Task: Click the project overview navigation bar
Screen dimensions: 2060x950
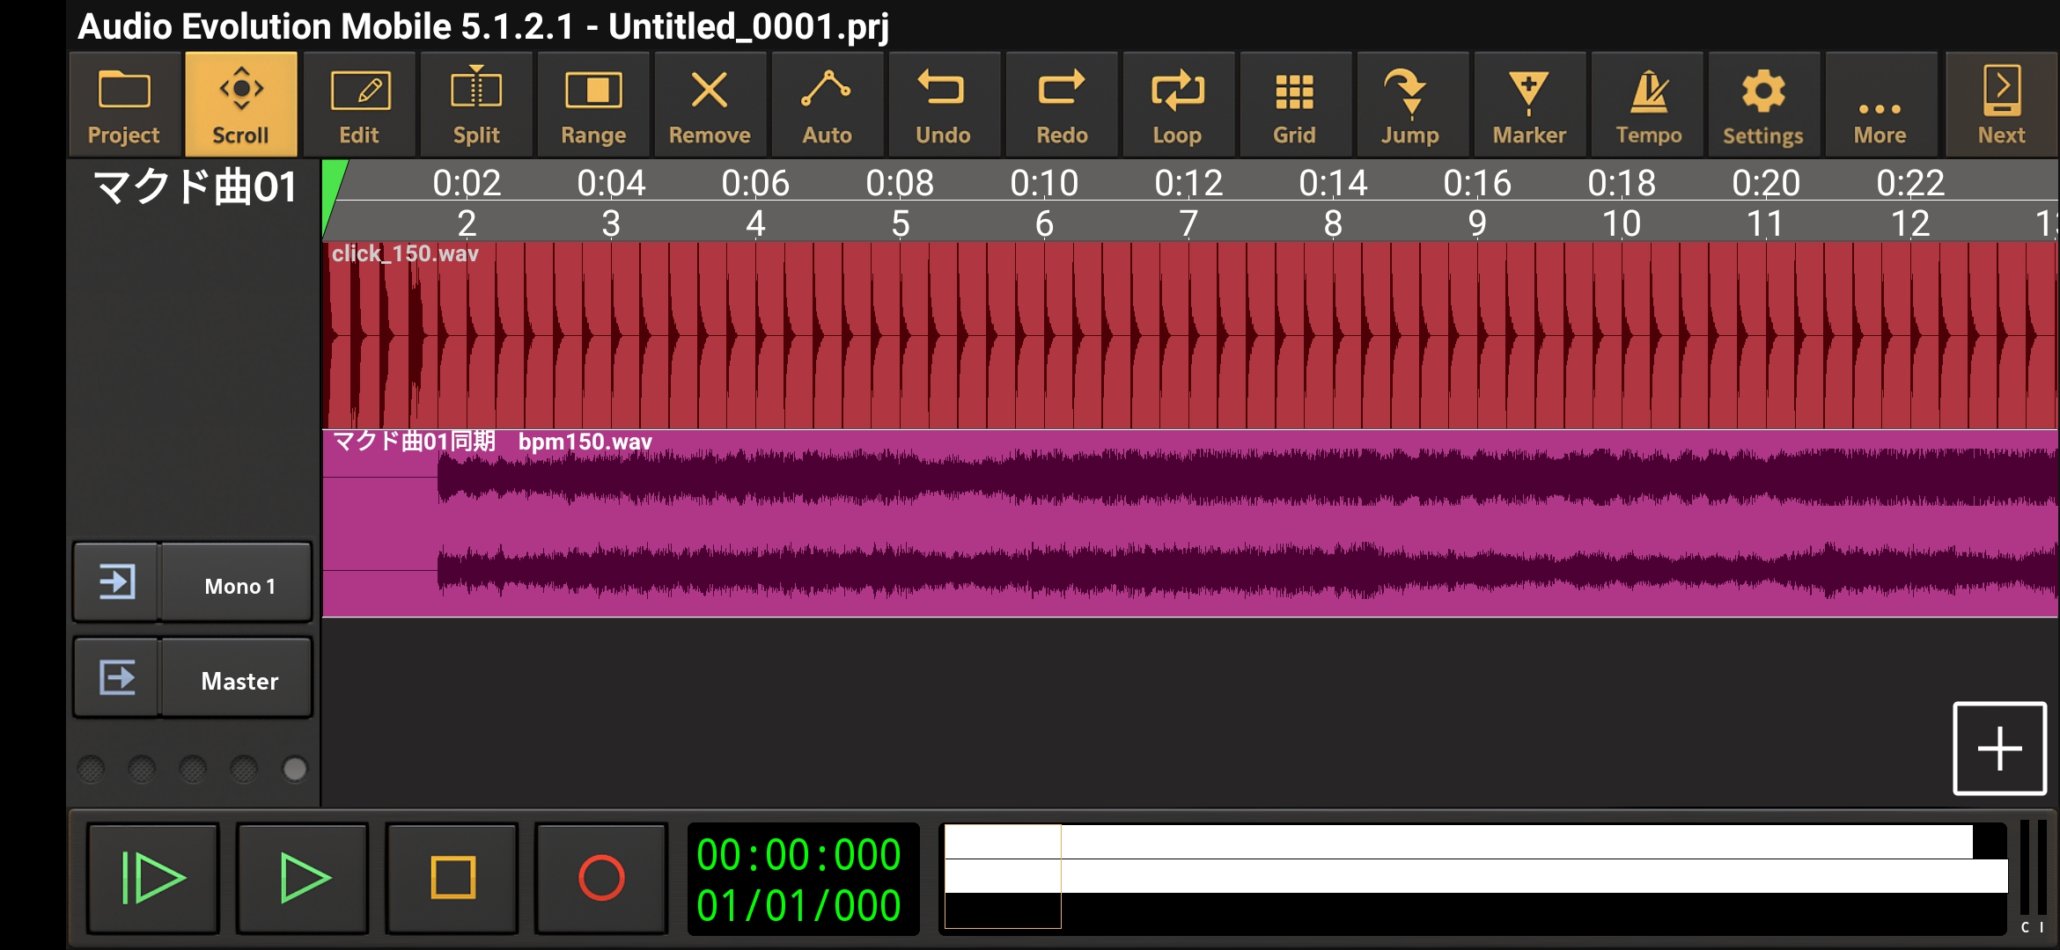Action: [x=1476, y=877]
